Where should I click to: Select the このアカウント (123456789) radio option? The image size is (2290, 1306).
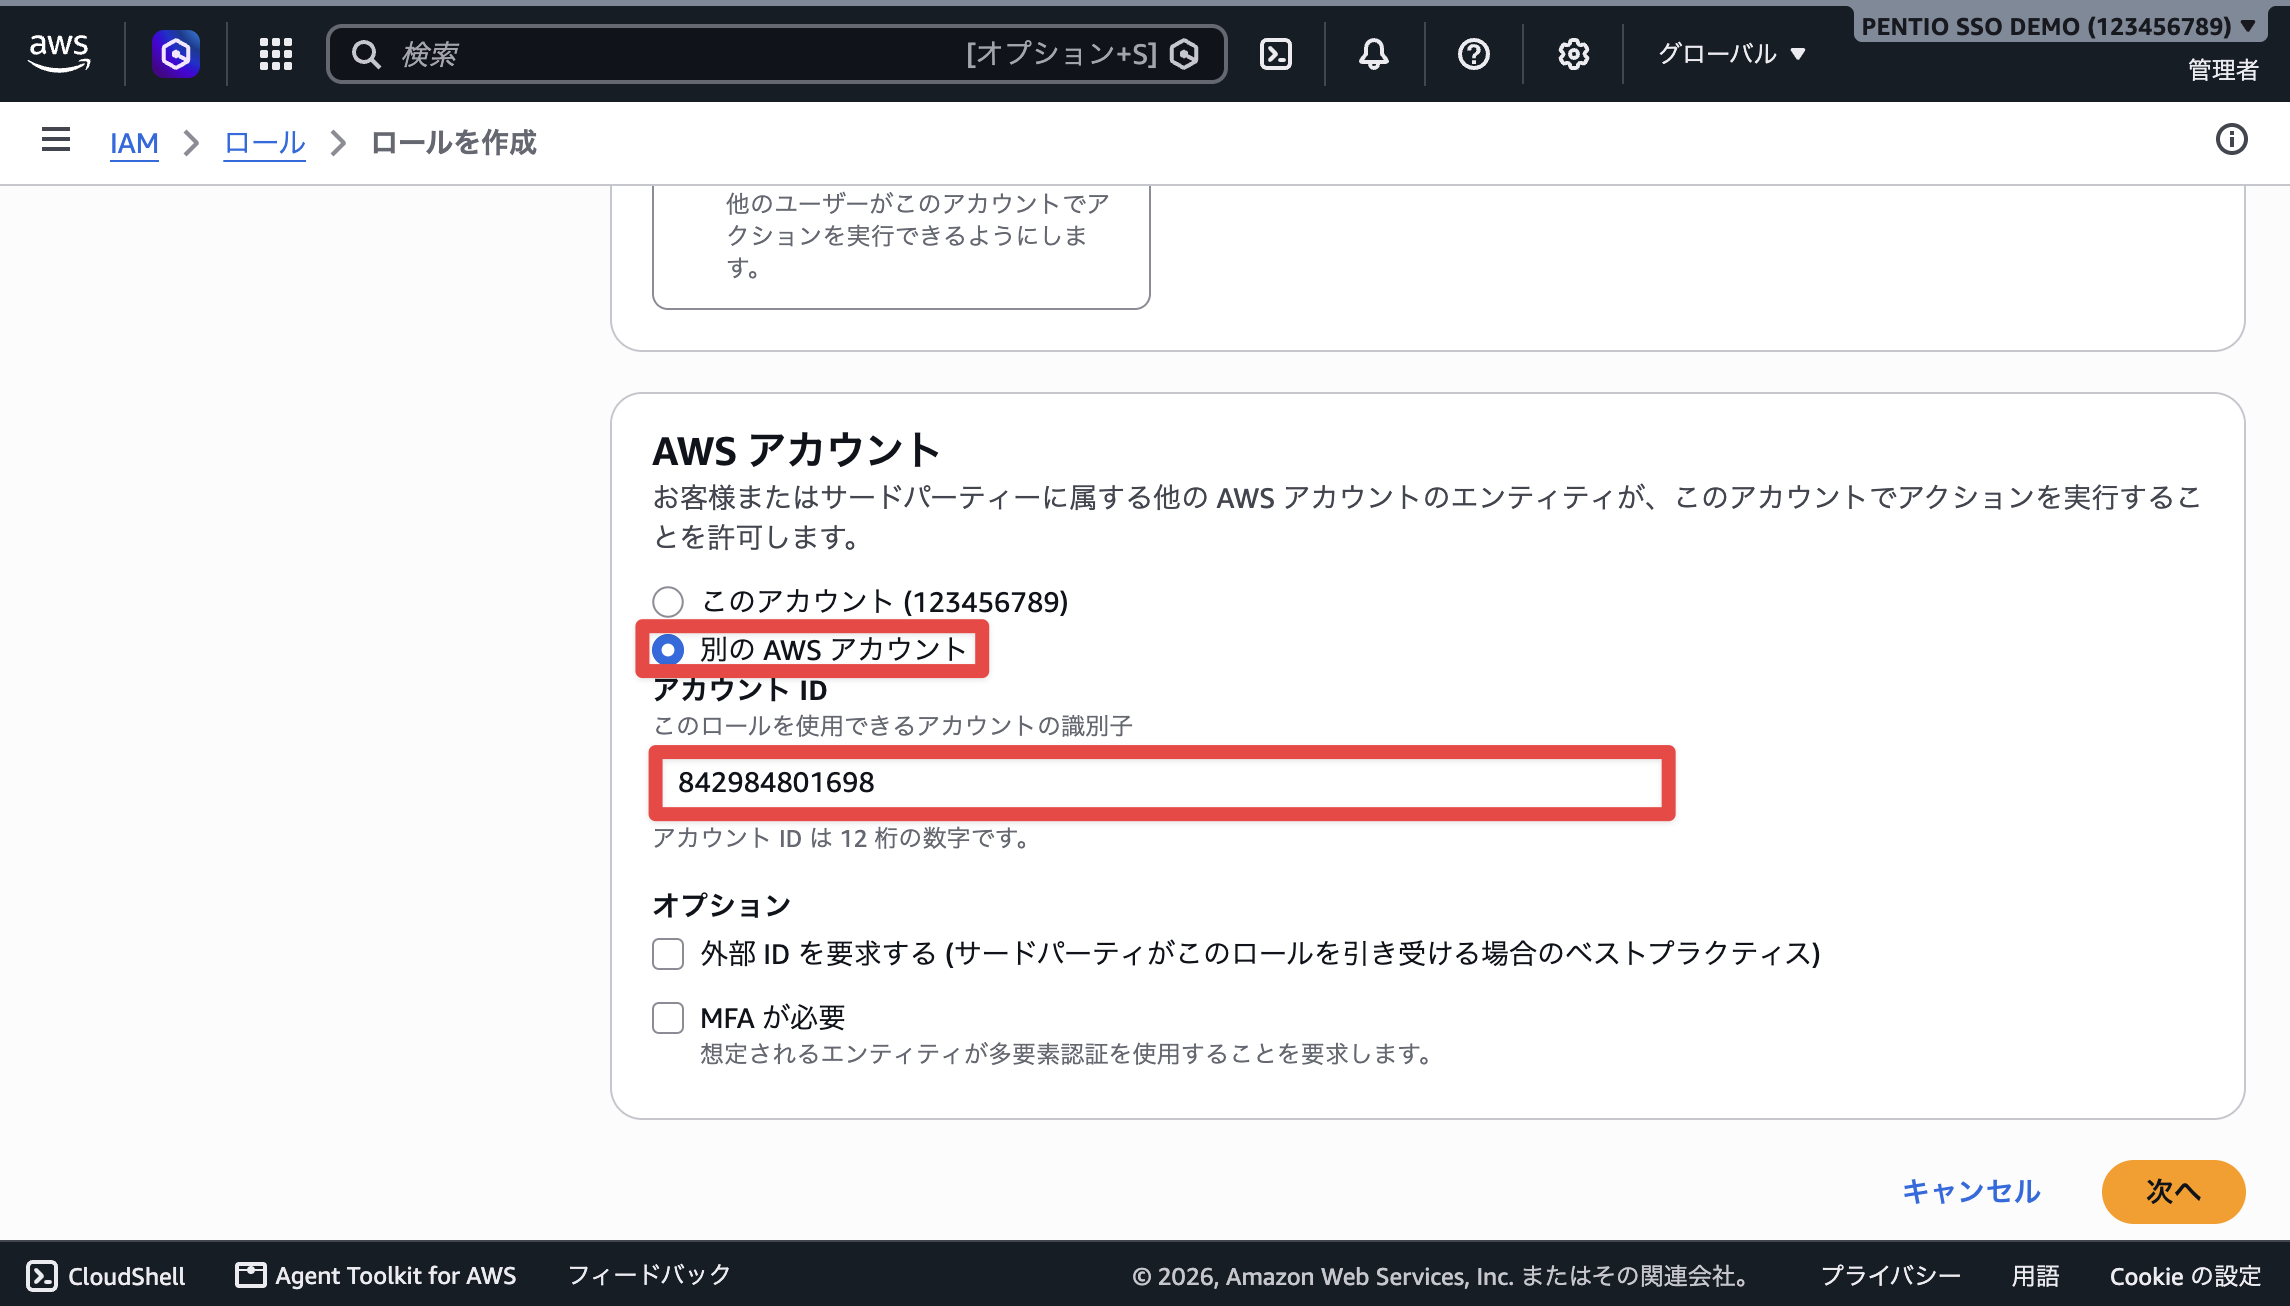pos(668,602)
